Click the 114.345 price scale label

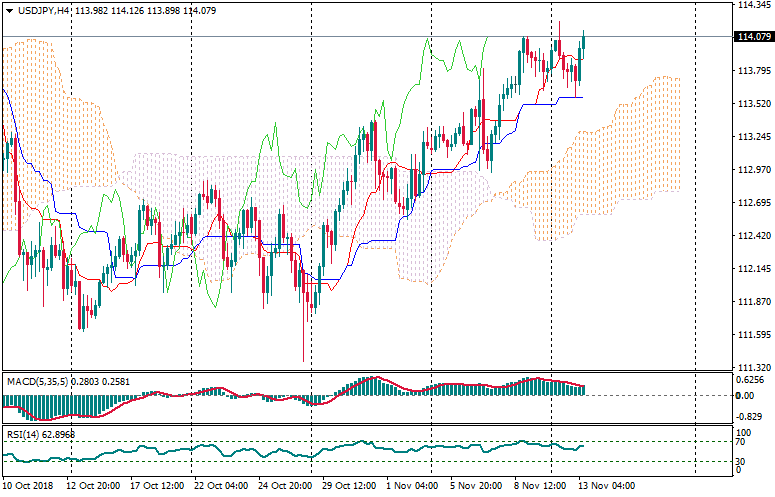[752, 5]
